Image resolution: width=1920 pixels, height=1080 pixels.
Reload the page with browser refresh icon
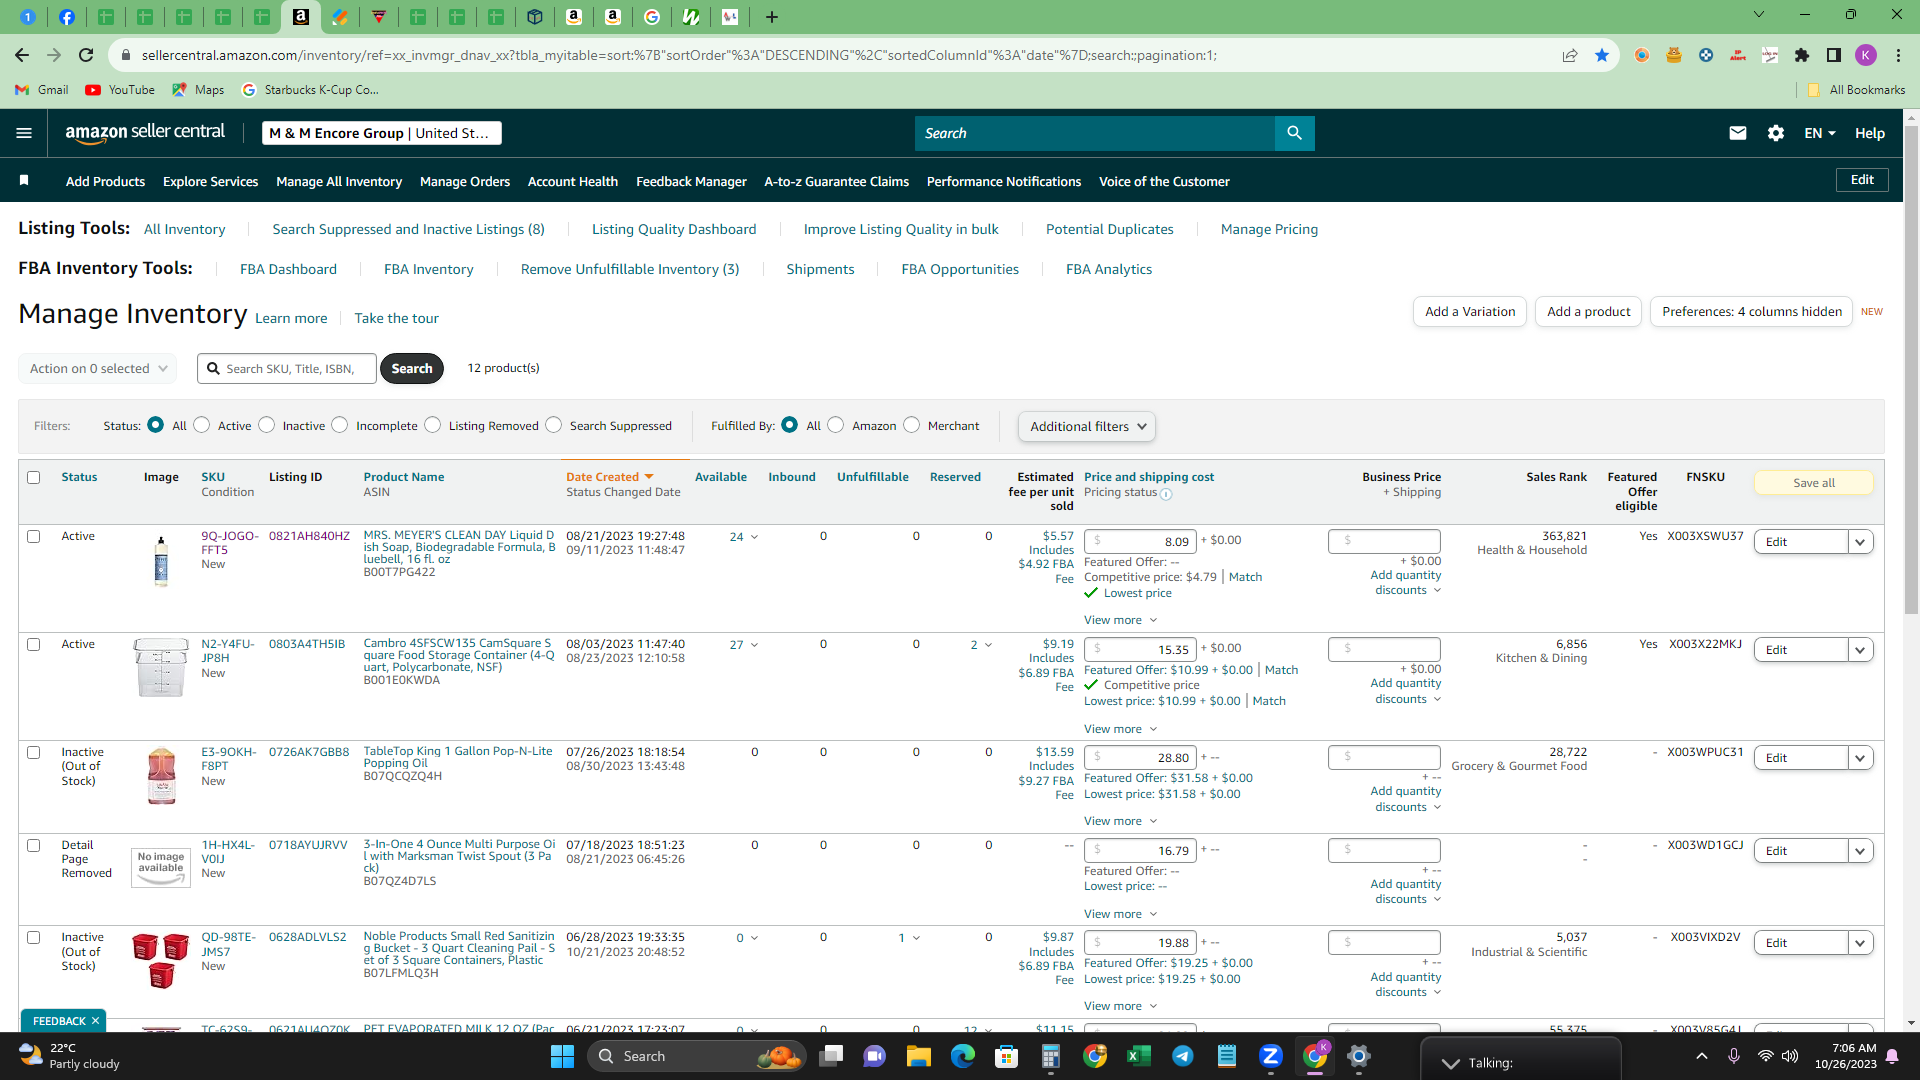(x=86, y=55)
